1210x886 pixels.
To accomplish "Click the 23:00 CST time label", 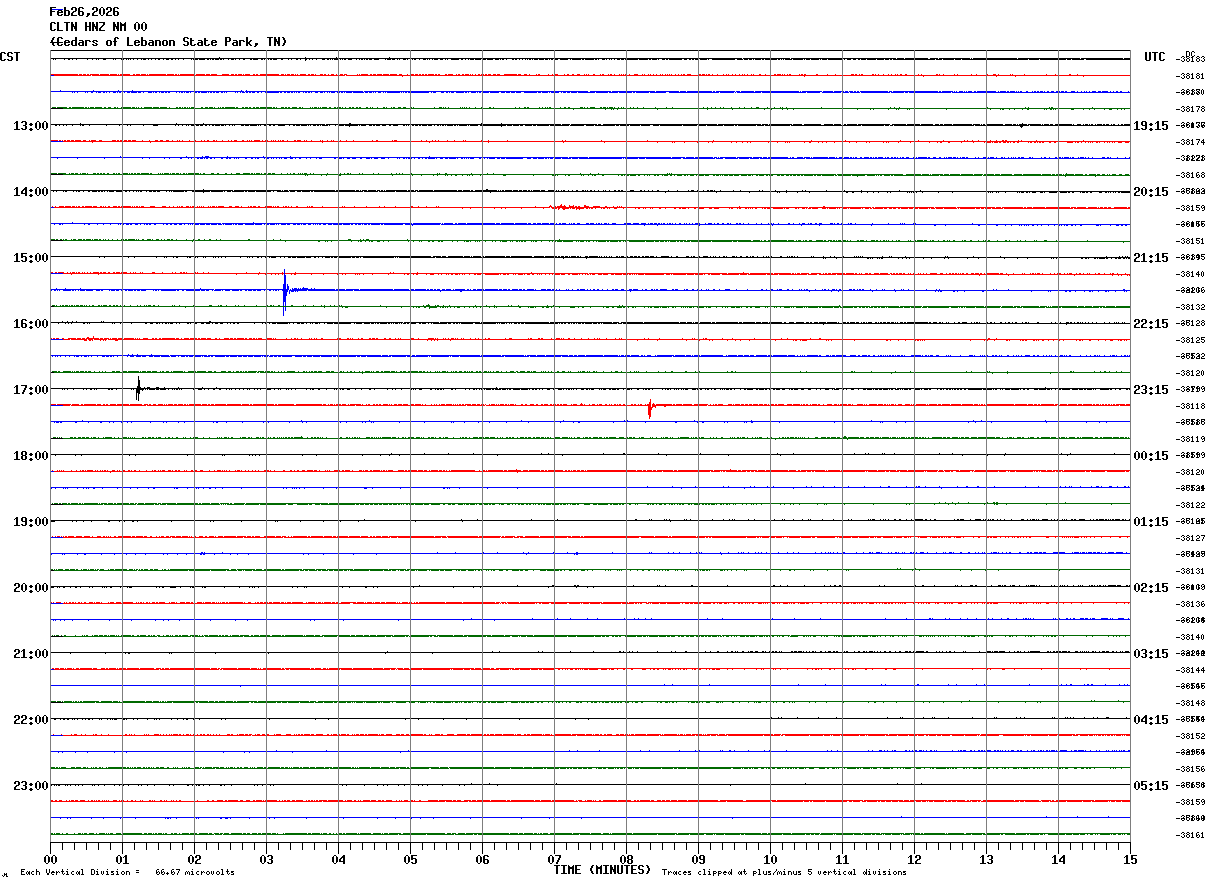I will coord(30,786).
